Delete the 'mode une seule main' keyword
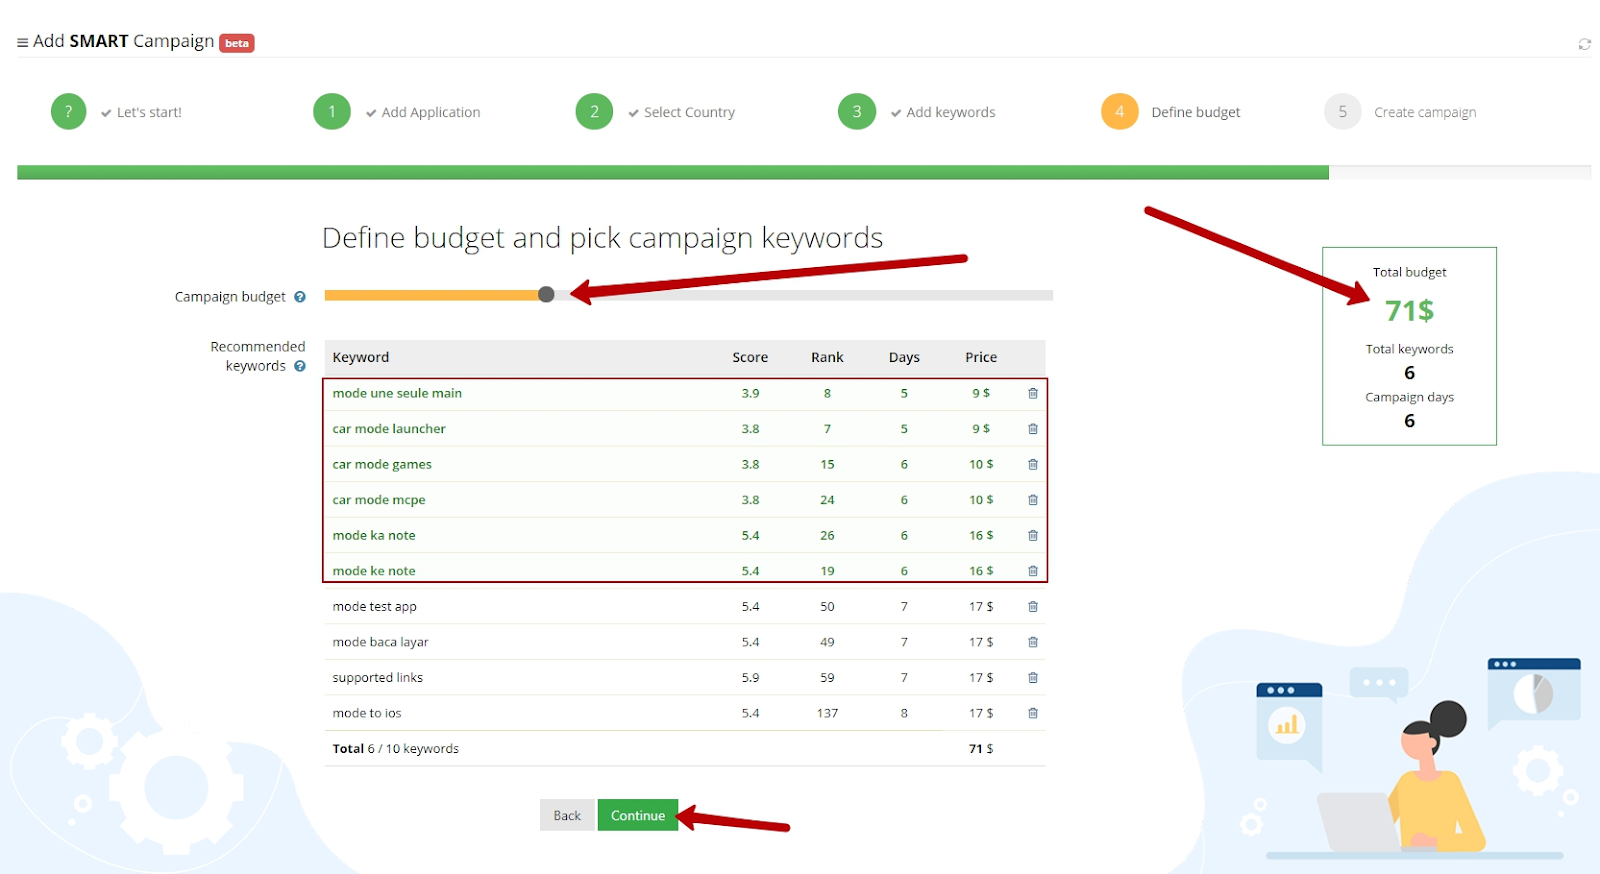This screenshot has height=874, width=1600. [1033, 394]
